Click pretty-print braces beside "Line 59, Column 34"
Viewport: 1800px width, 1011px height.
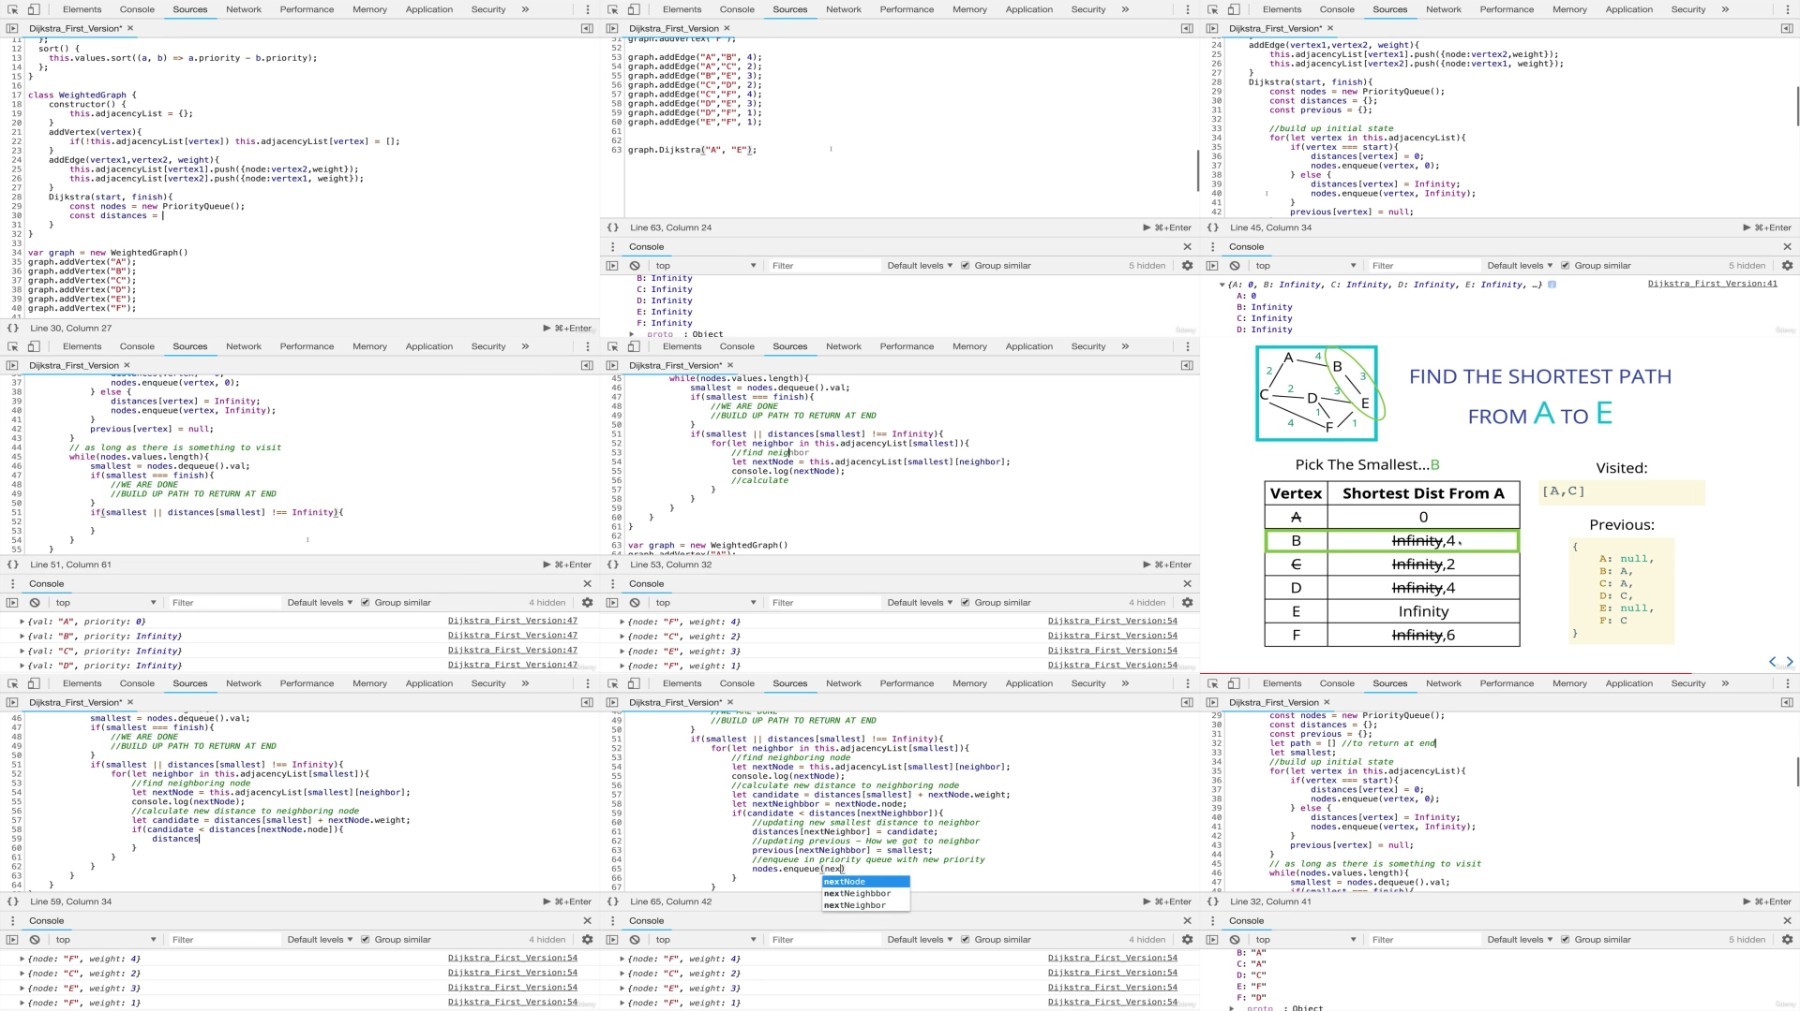pos(13,902)
